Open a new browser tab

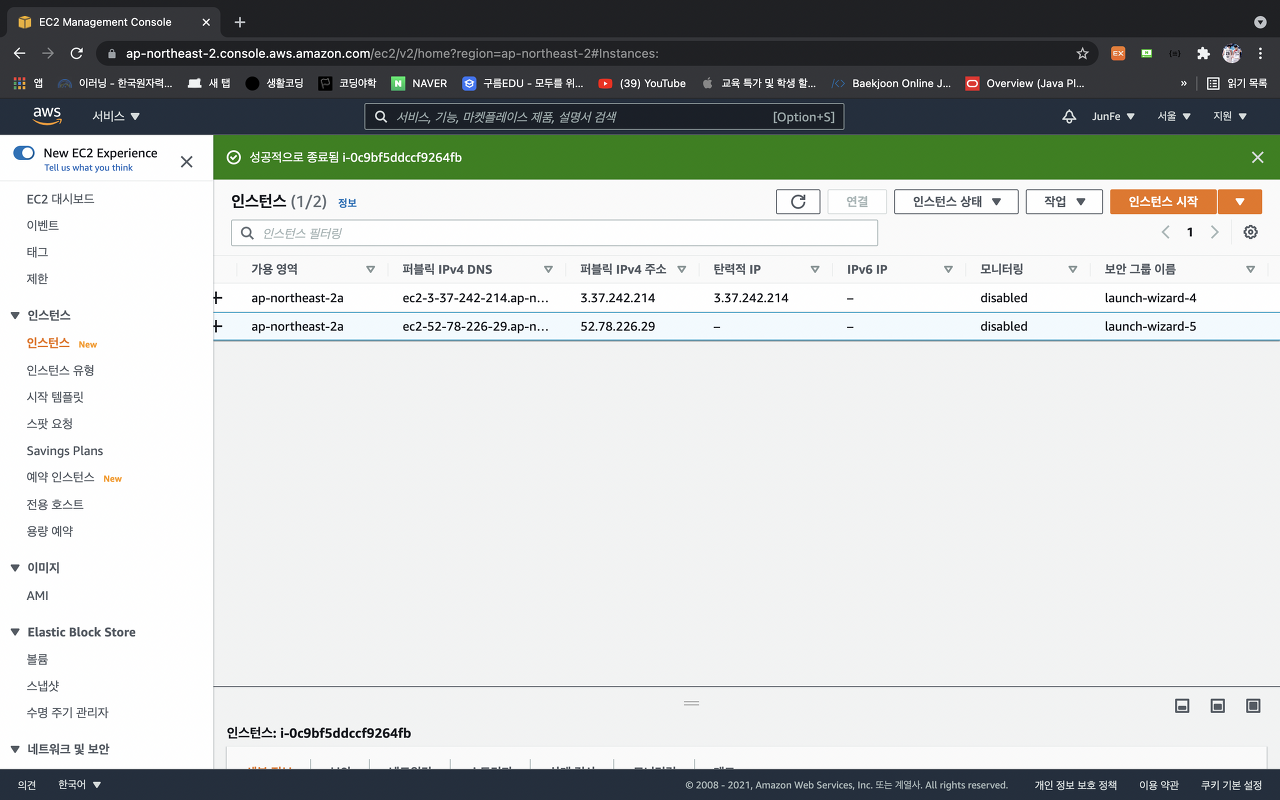click(240, 22)
